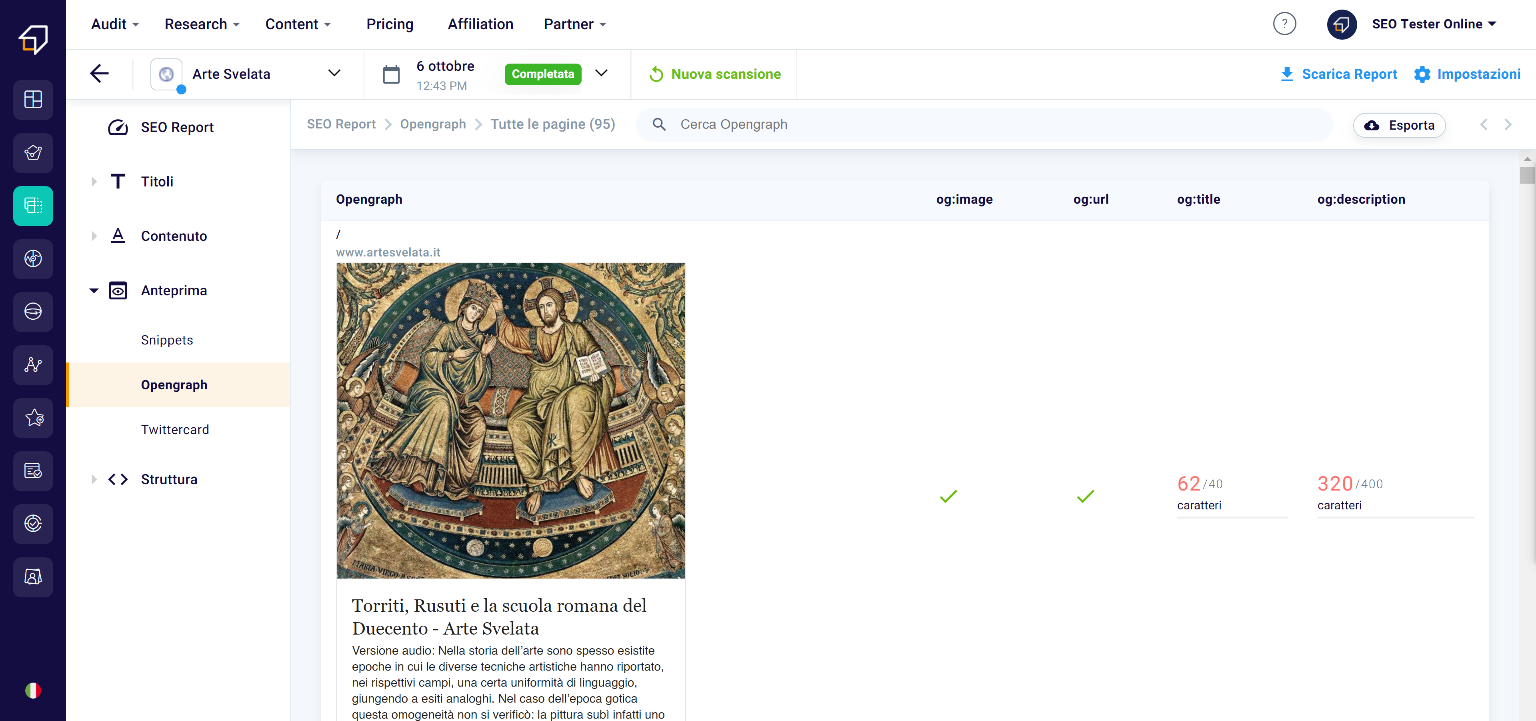Open the Research dropdown menu
Image resolution: width=1536 pixels, height=721 pixels.
coord(202,24)
